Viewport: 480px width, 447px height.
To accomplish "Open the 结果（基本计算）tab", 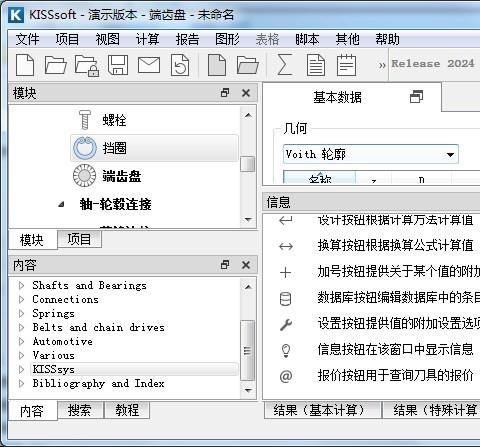I will coord(322,410).
